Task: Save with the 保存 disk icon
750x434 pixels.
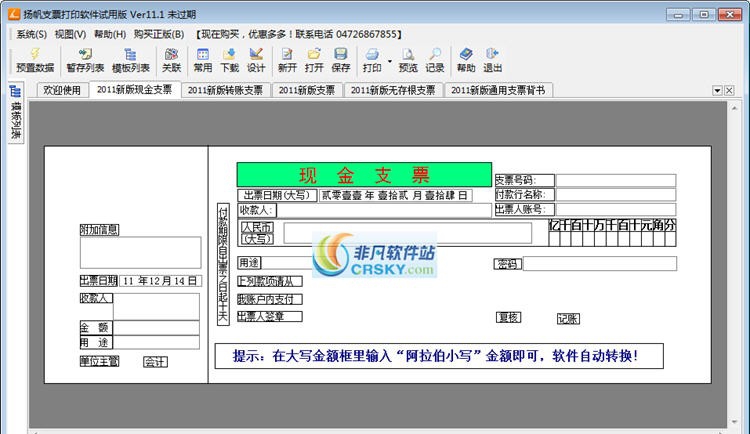Action: 341,54
